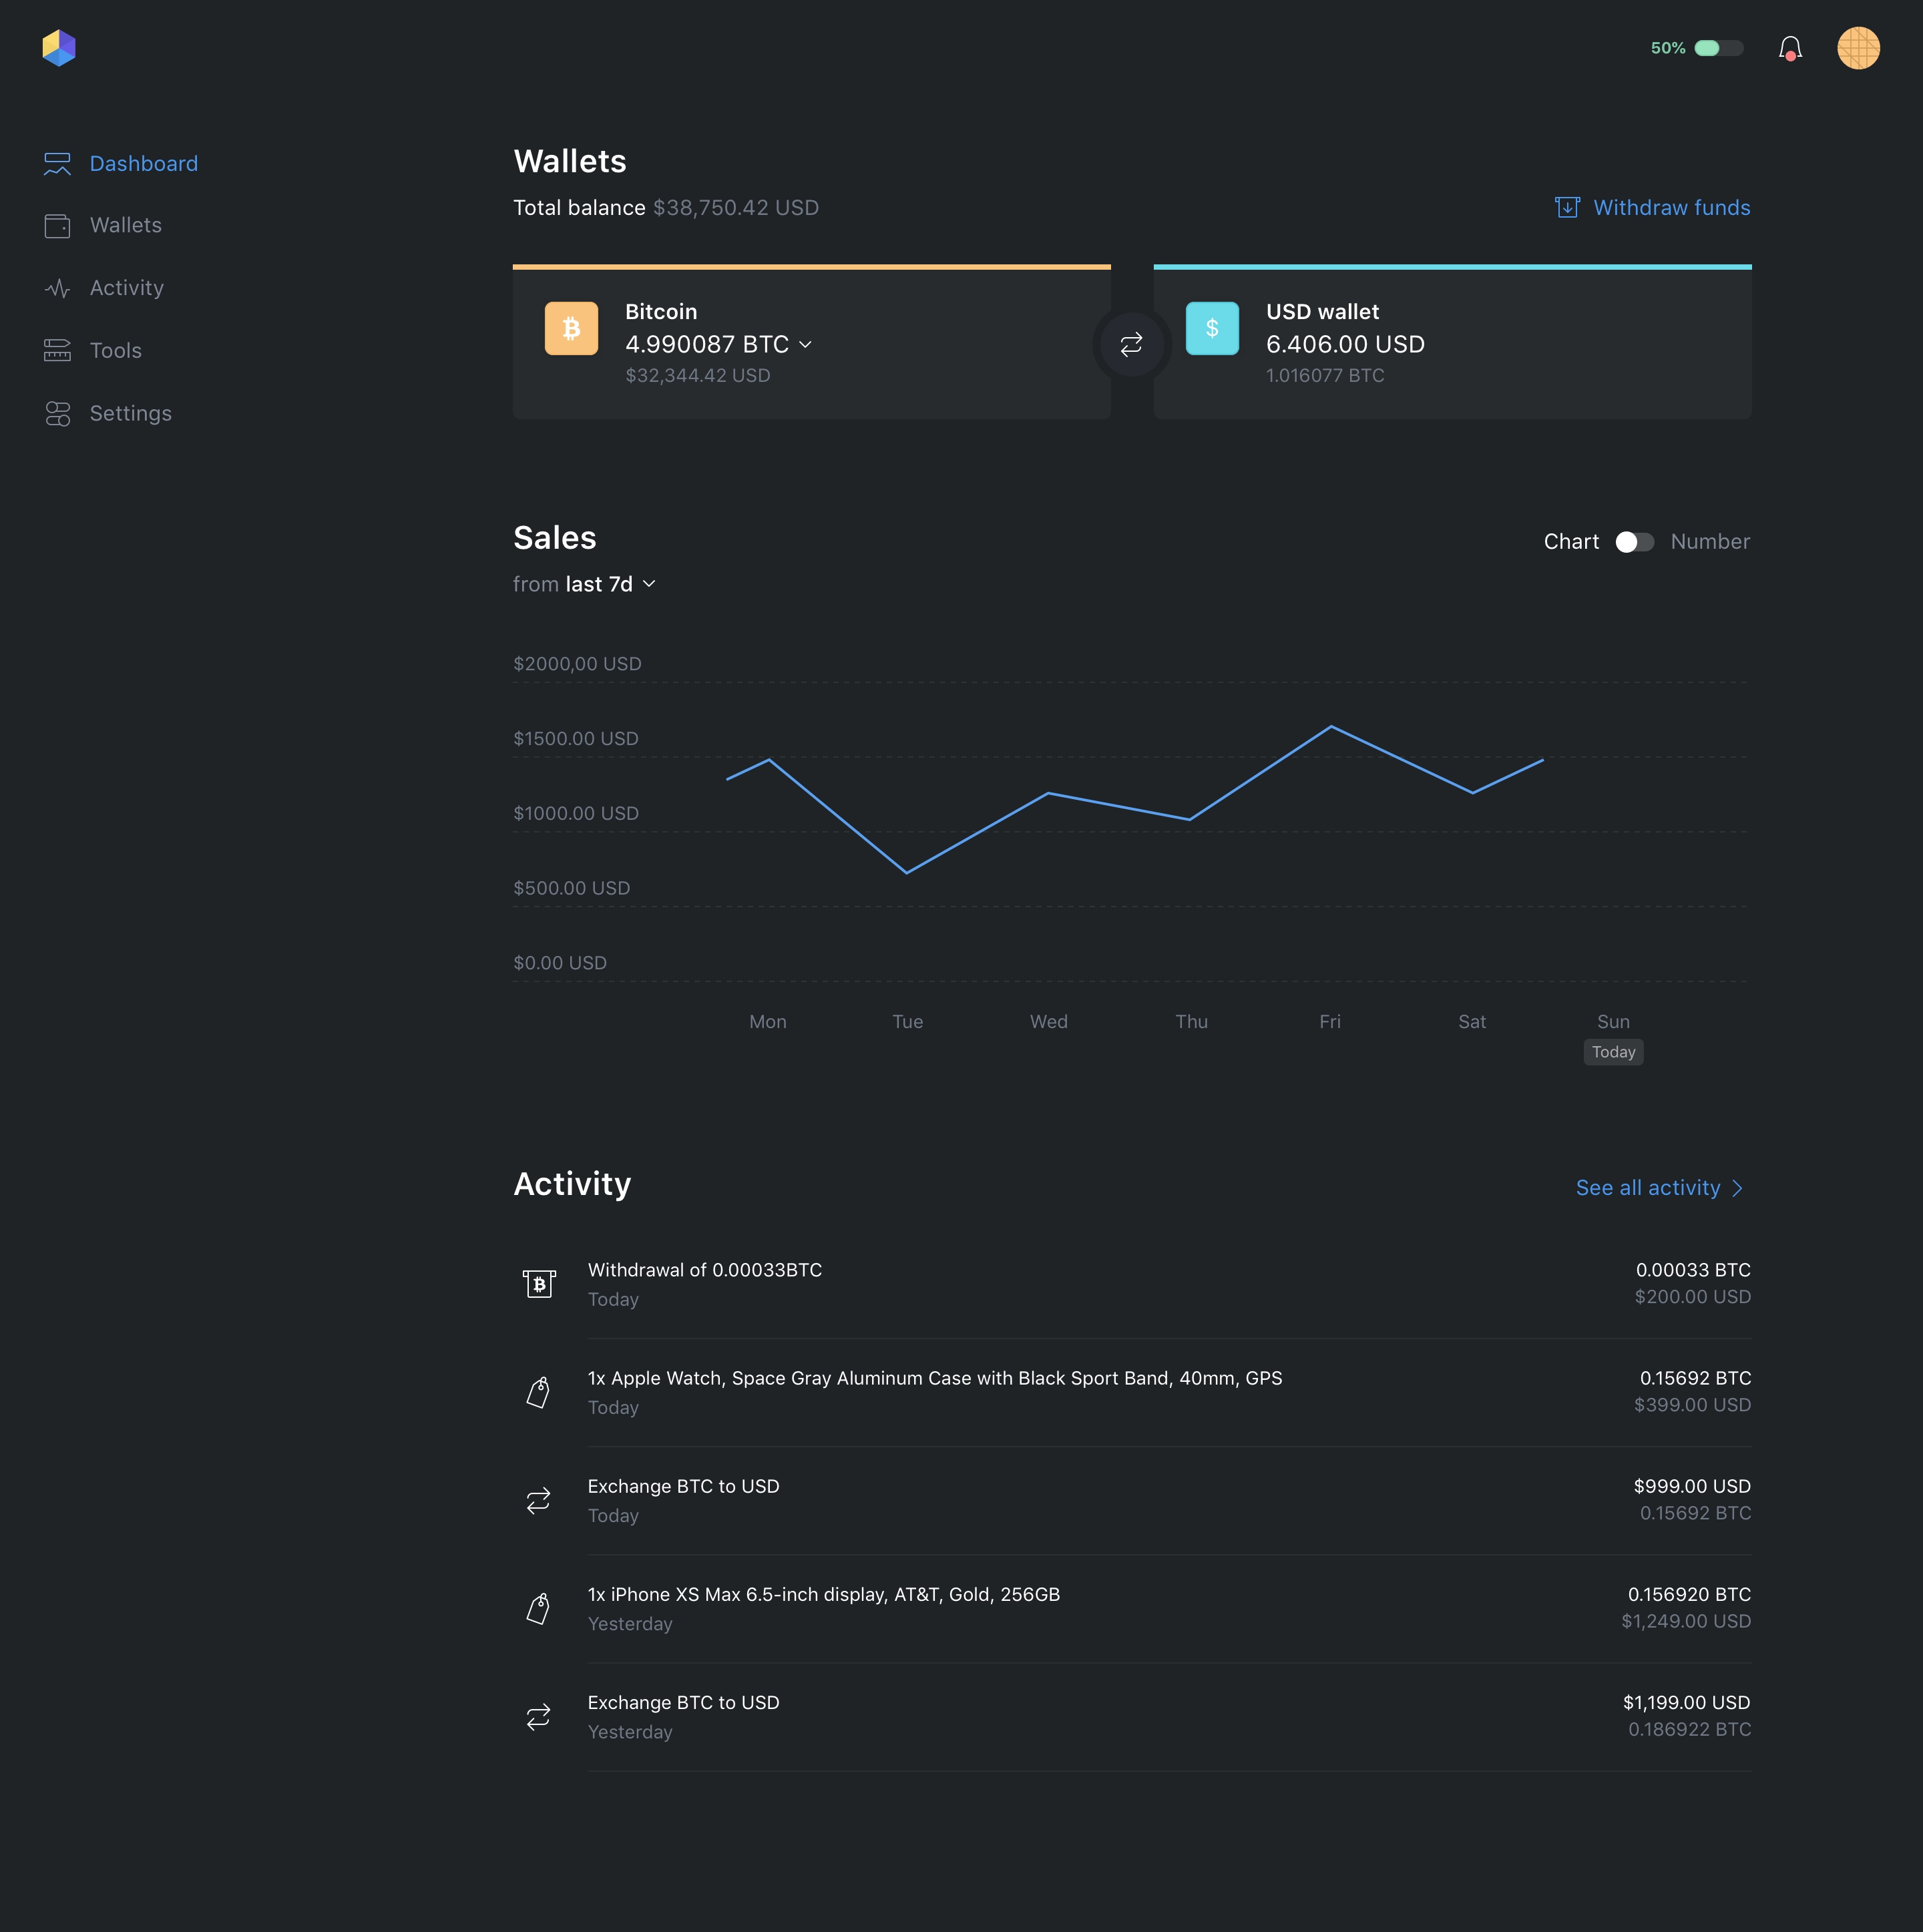1923x1932 pixels.
Task: Open the Settings menu item
Action: [x=131, y=414]
